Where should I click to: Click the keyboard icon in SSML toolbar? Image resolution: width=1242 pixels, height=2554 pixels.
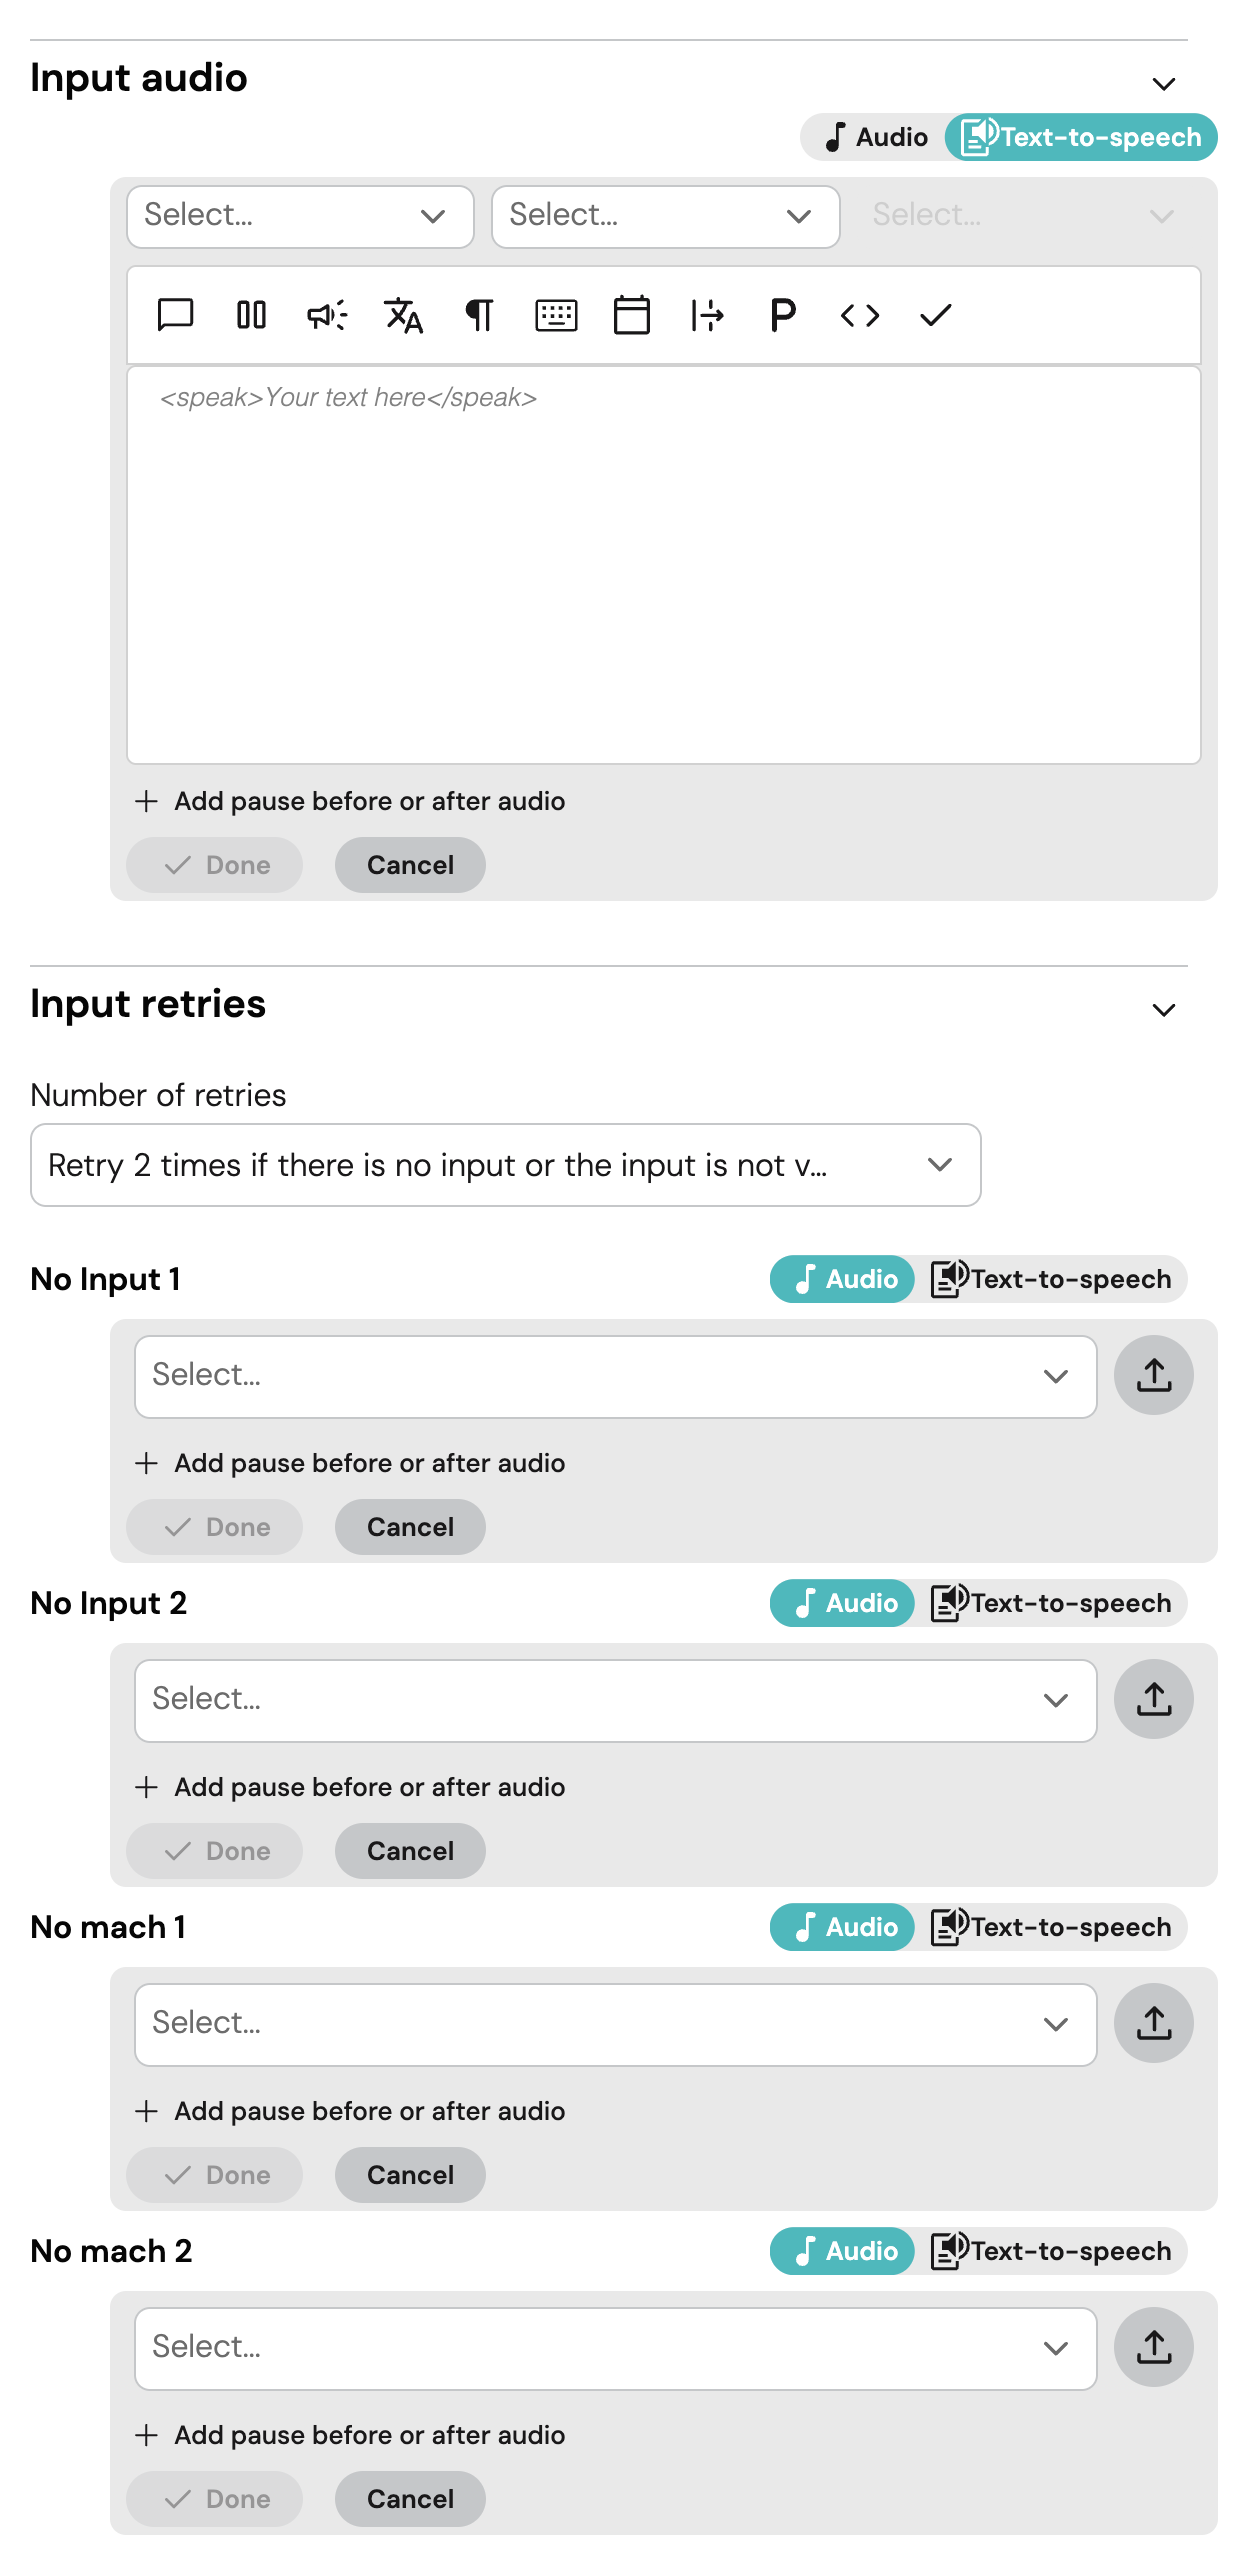pyautogui.click(x=556, y=315)
